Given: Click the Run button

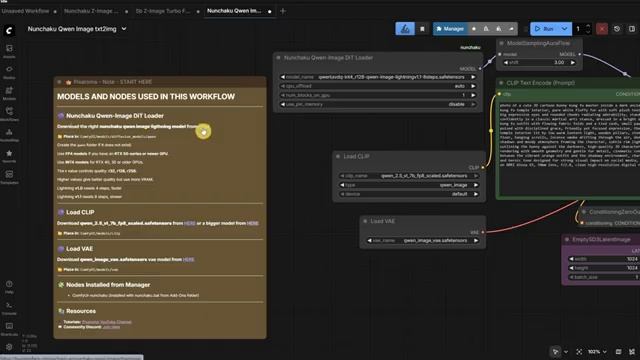Looking at the screenshot, I should [x=545, y=29].
